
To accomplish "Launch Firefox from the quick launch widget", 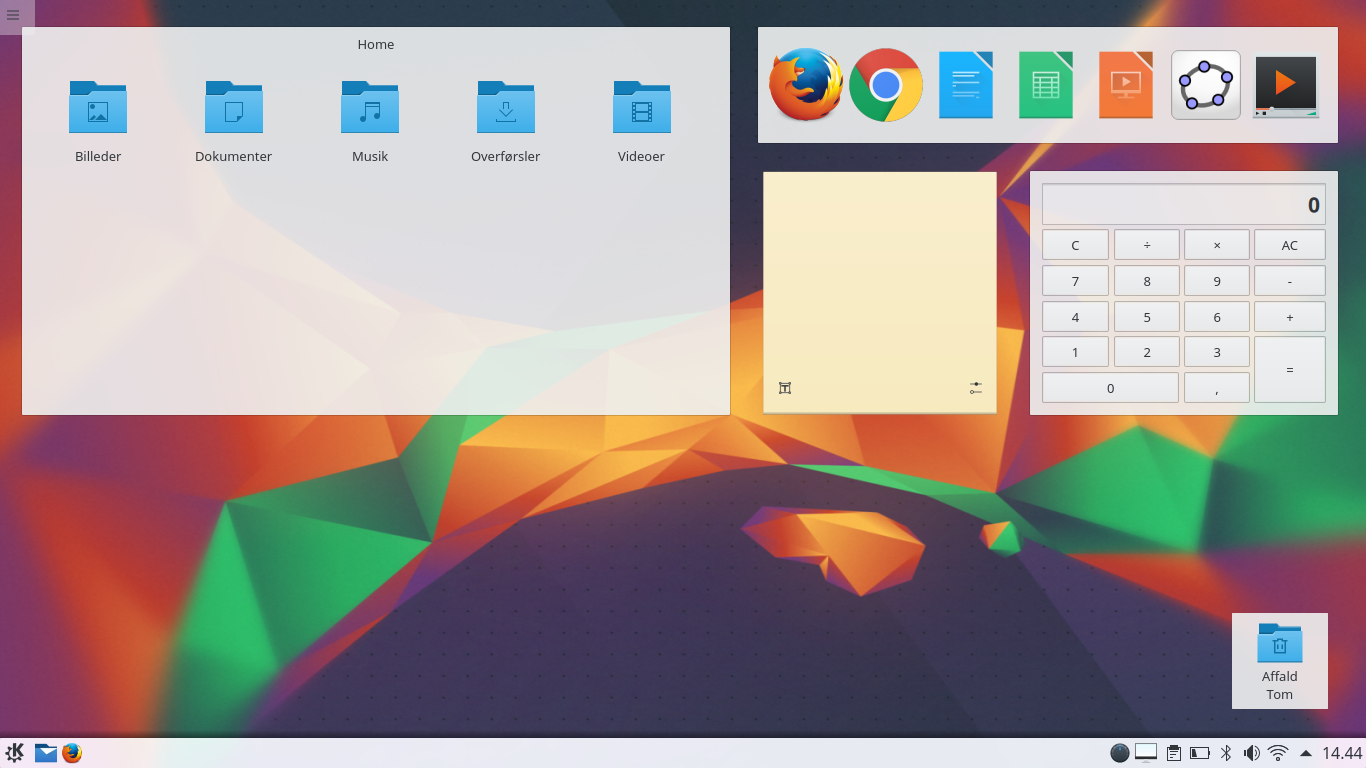I will coord(806,85).
